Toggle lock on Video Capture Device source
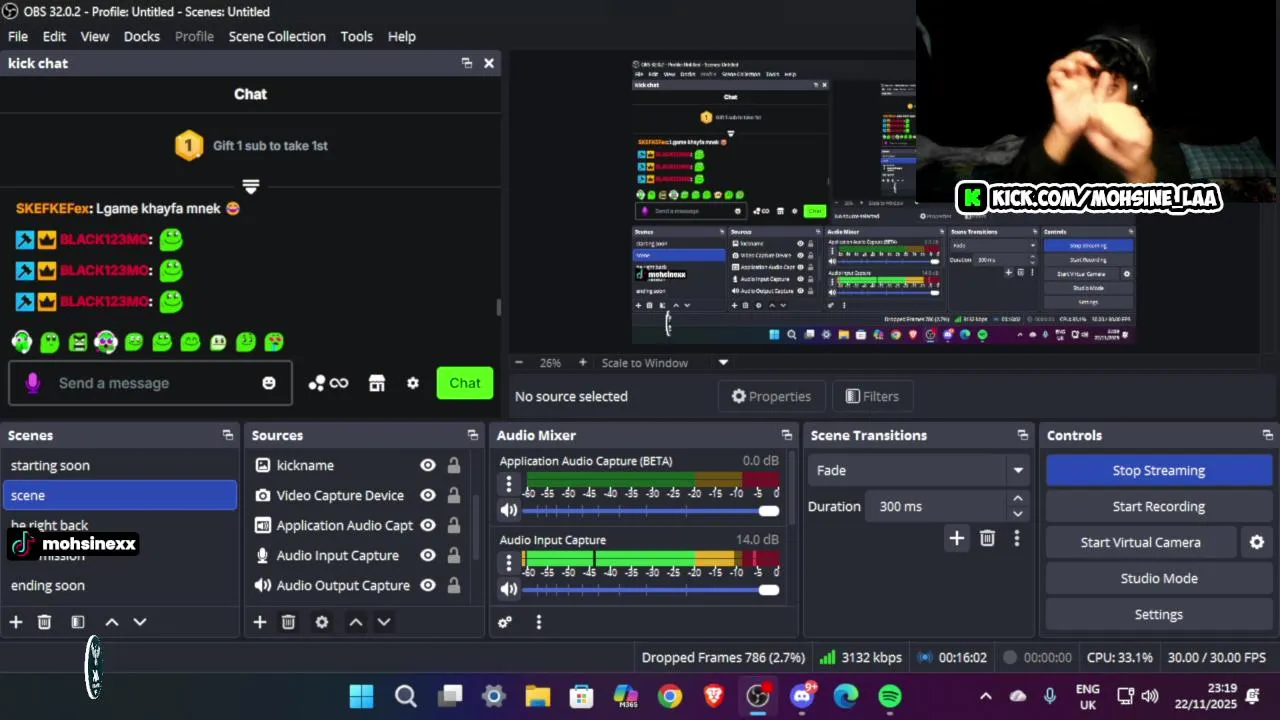Image resolution: width=1280 pixels, height=720 pixels. [x=454, y=495]
